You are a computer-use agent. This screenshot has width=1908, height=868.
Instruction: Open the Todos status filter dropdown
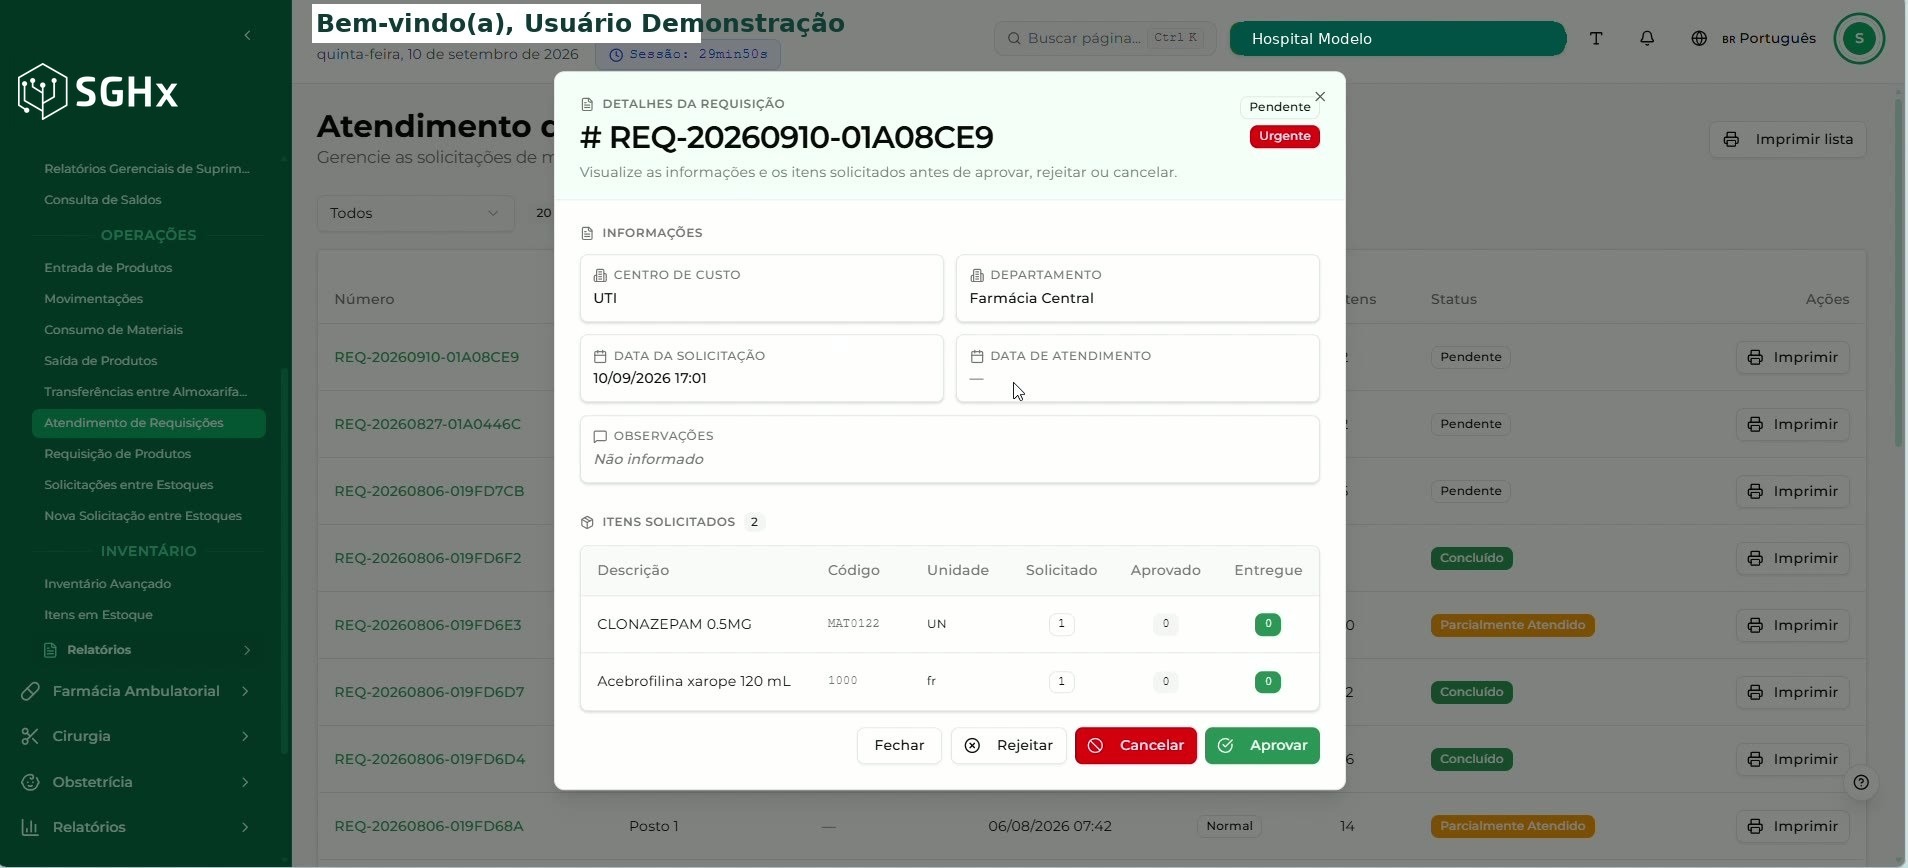point(415,213)
